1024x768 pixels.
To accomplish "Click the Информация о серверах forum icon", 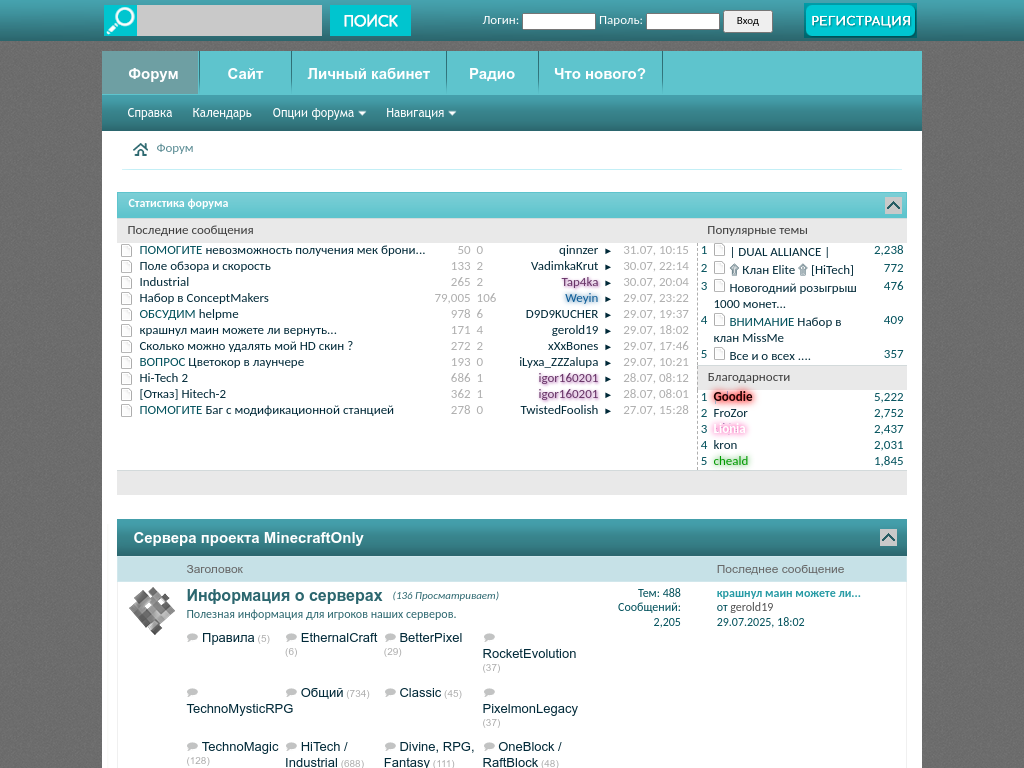I will (x=152, y=610).
